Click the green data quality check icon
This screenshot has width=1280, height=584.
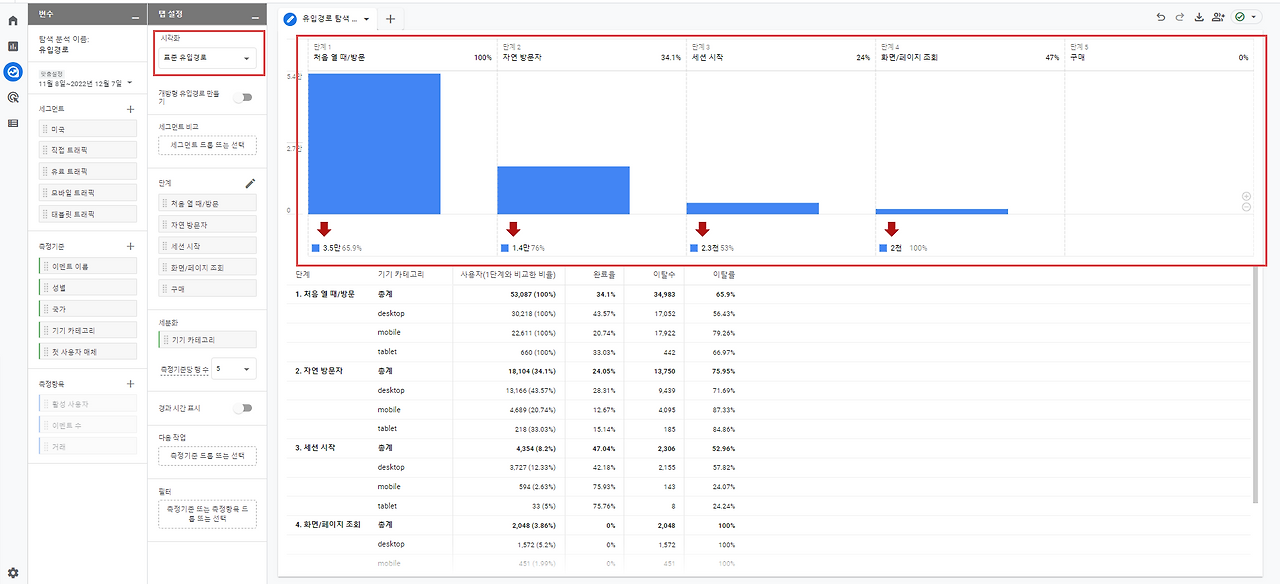tap(1241, 17)
